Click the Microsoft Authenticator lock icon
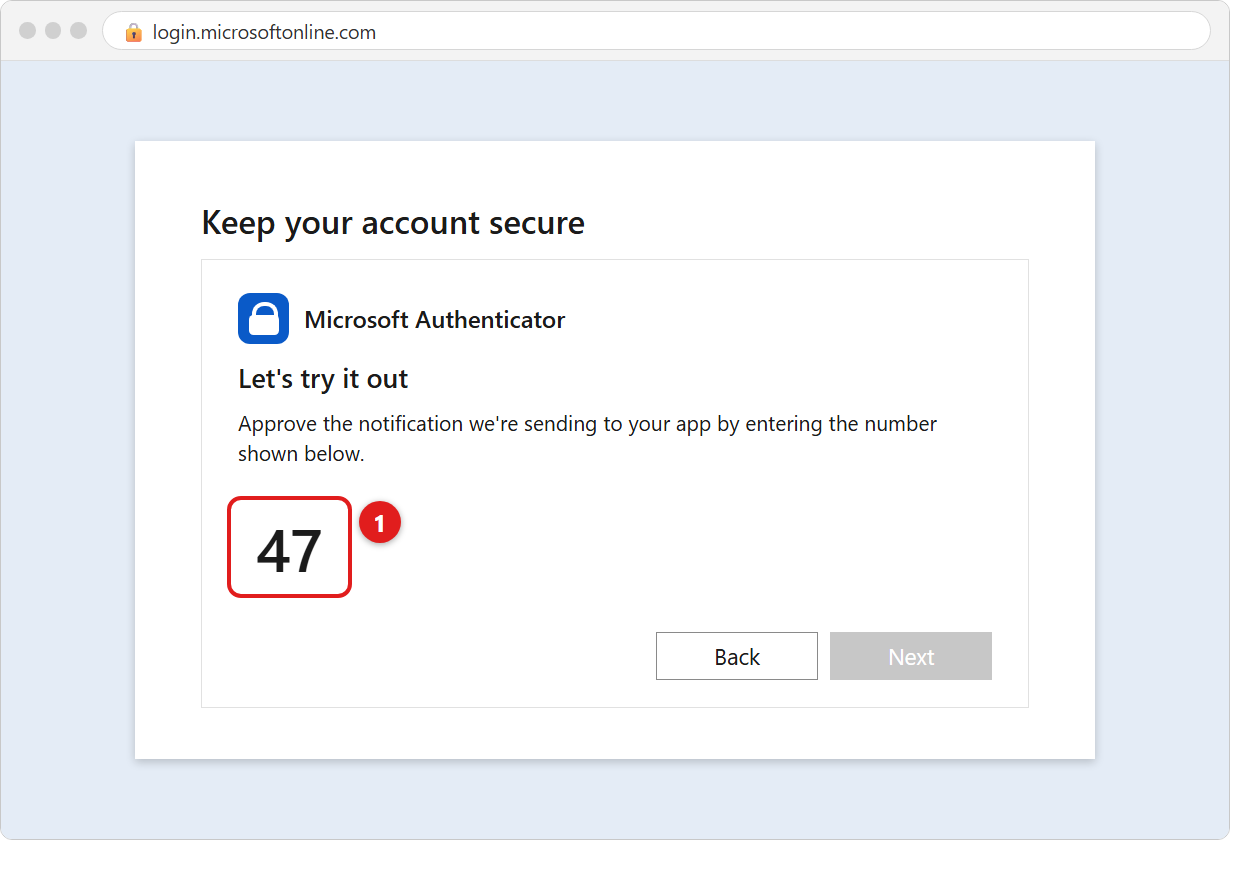This screenshot has height=870, width=1260. tap(264, 319)
